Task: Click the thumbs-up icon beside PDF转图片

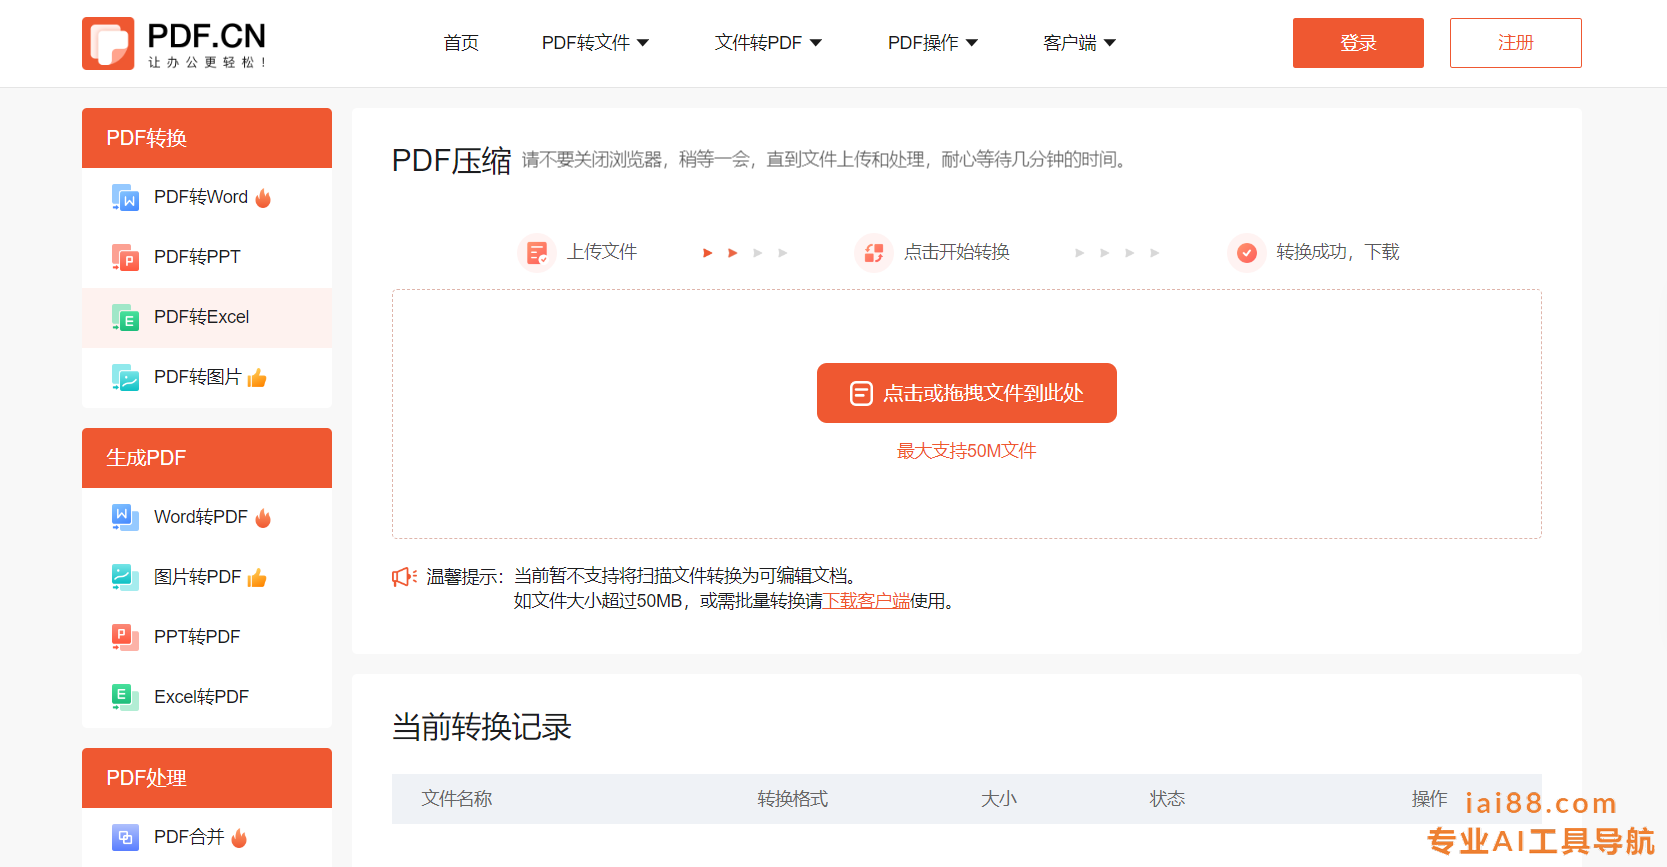Action: tap(257, 378)
